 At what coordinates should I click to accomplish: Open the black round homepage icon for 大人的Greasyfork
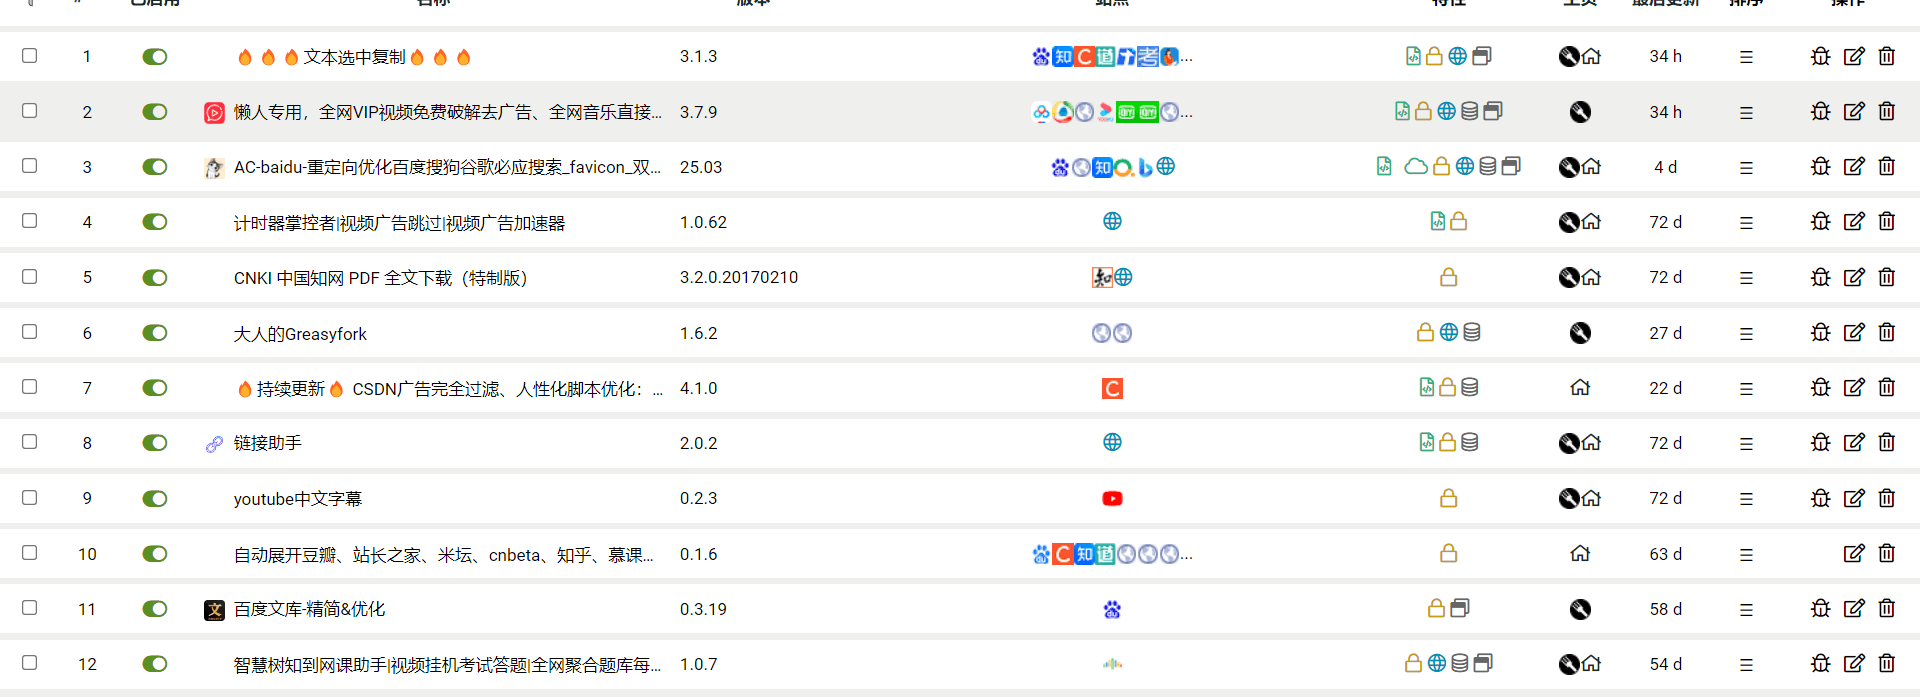1580,333
